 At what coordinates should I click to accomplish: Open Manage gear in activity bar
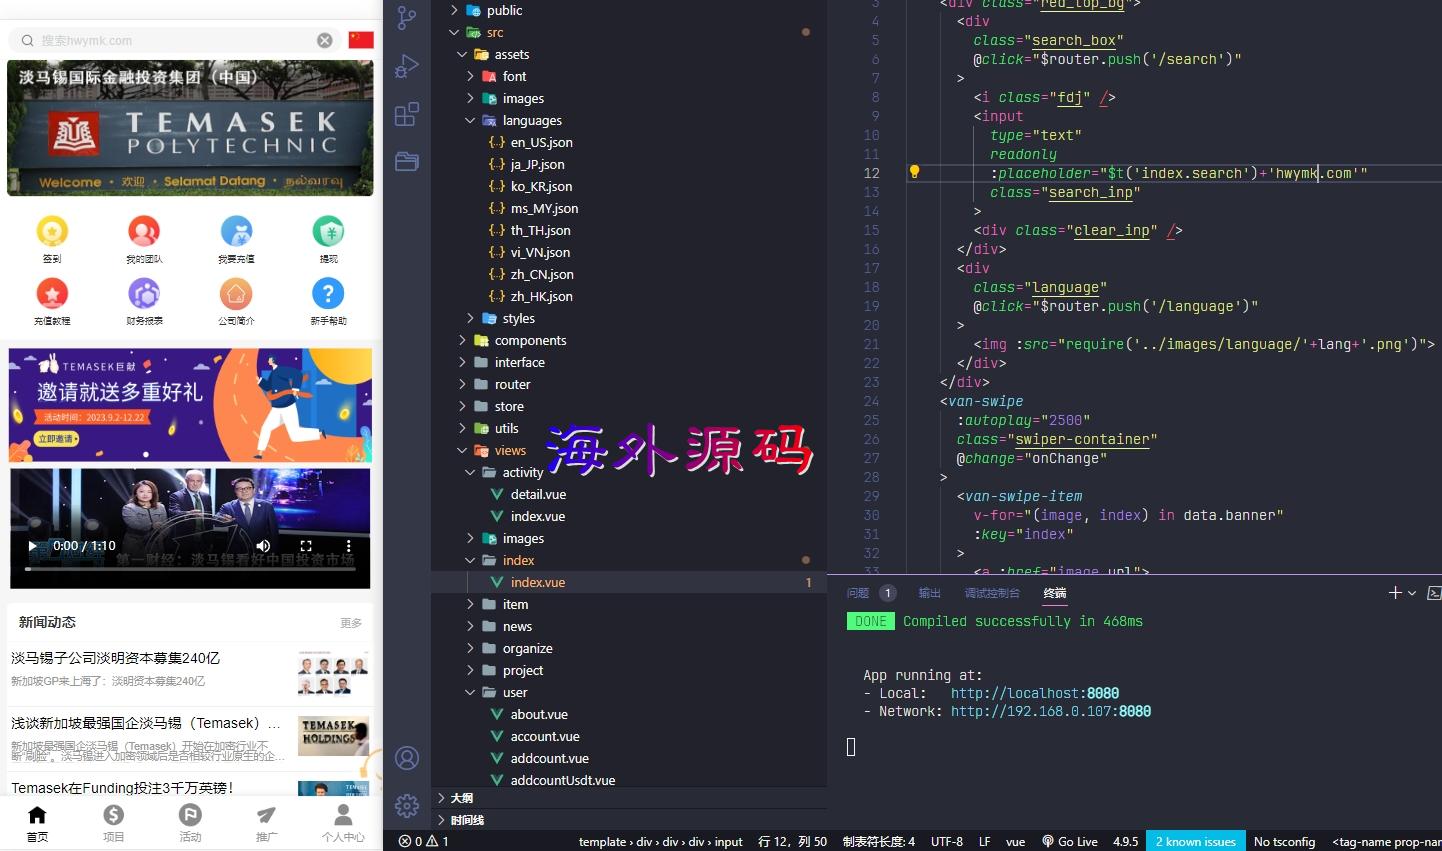click(x=406, y=805)
